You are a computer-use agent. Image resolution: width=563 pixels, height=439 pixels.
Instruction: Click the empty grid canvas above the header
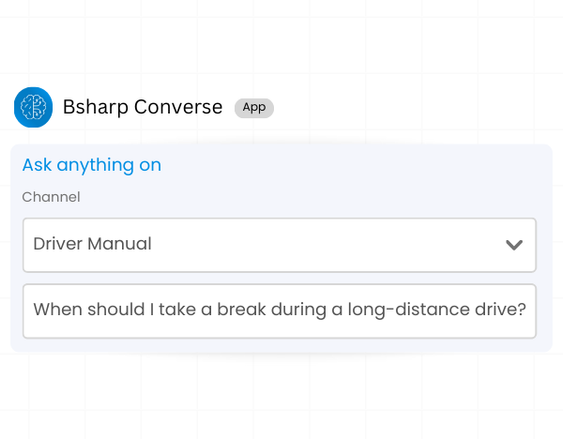pyautogui.click(x=280, y=39)
